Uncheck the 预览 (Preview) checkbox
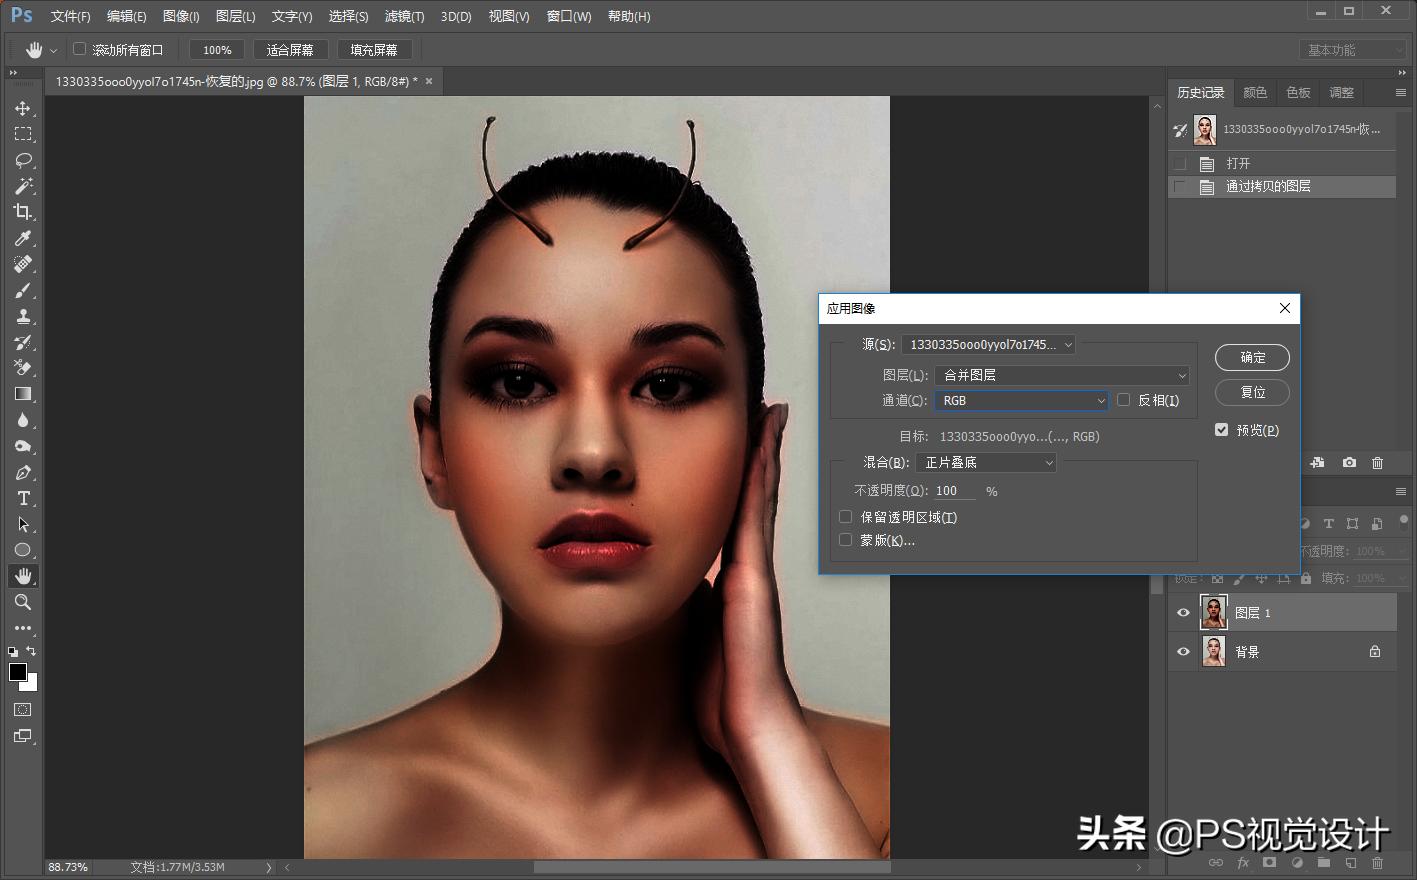 pos(1221,430)
